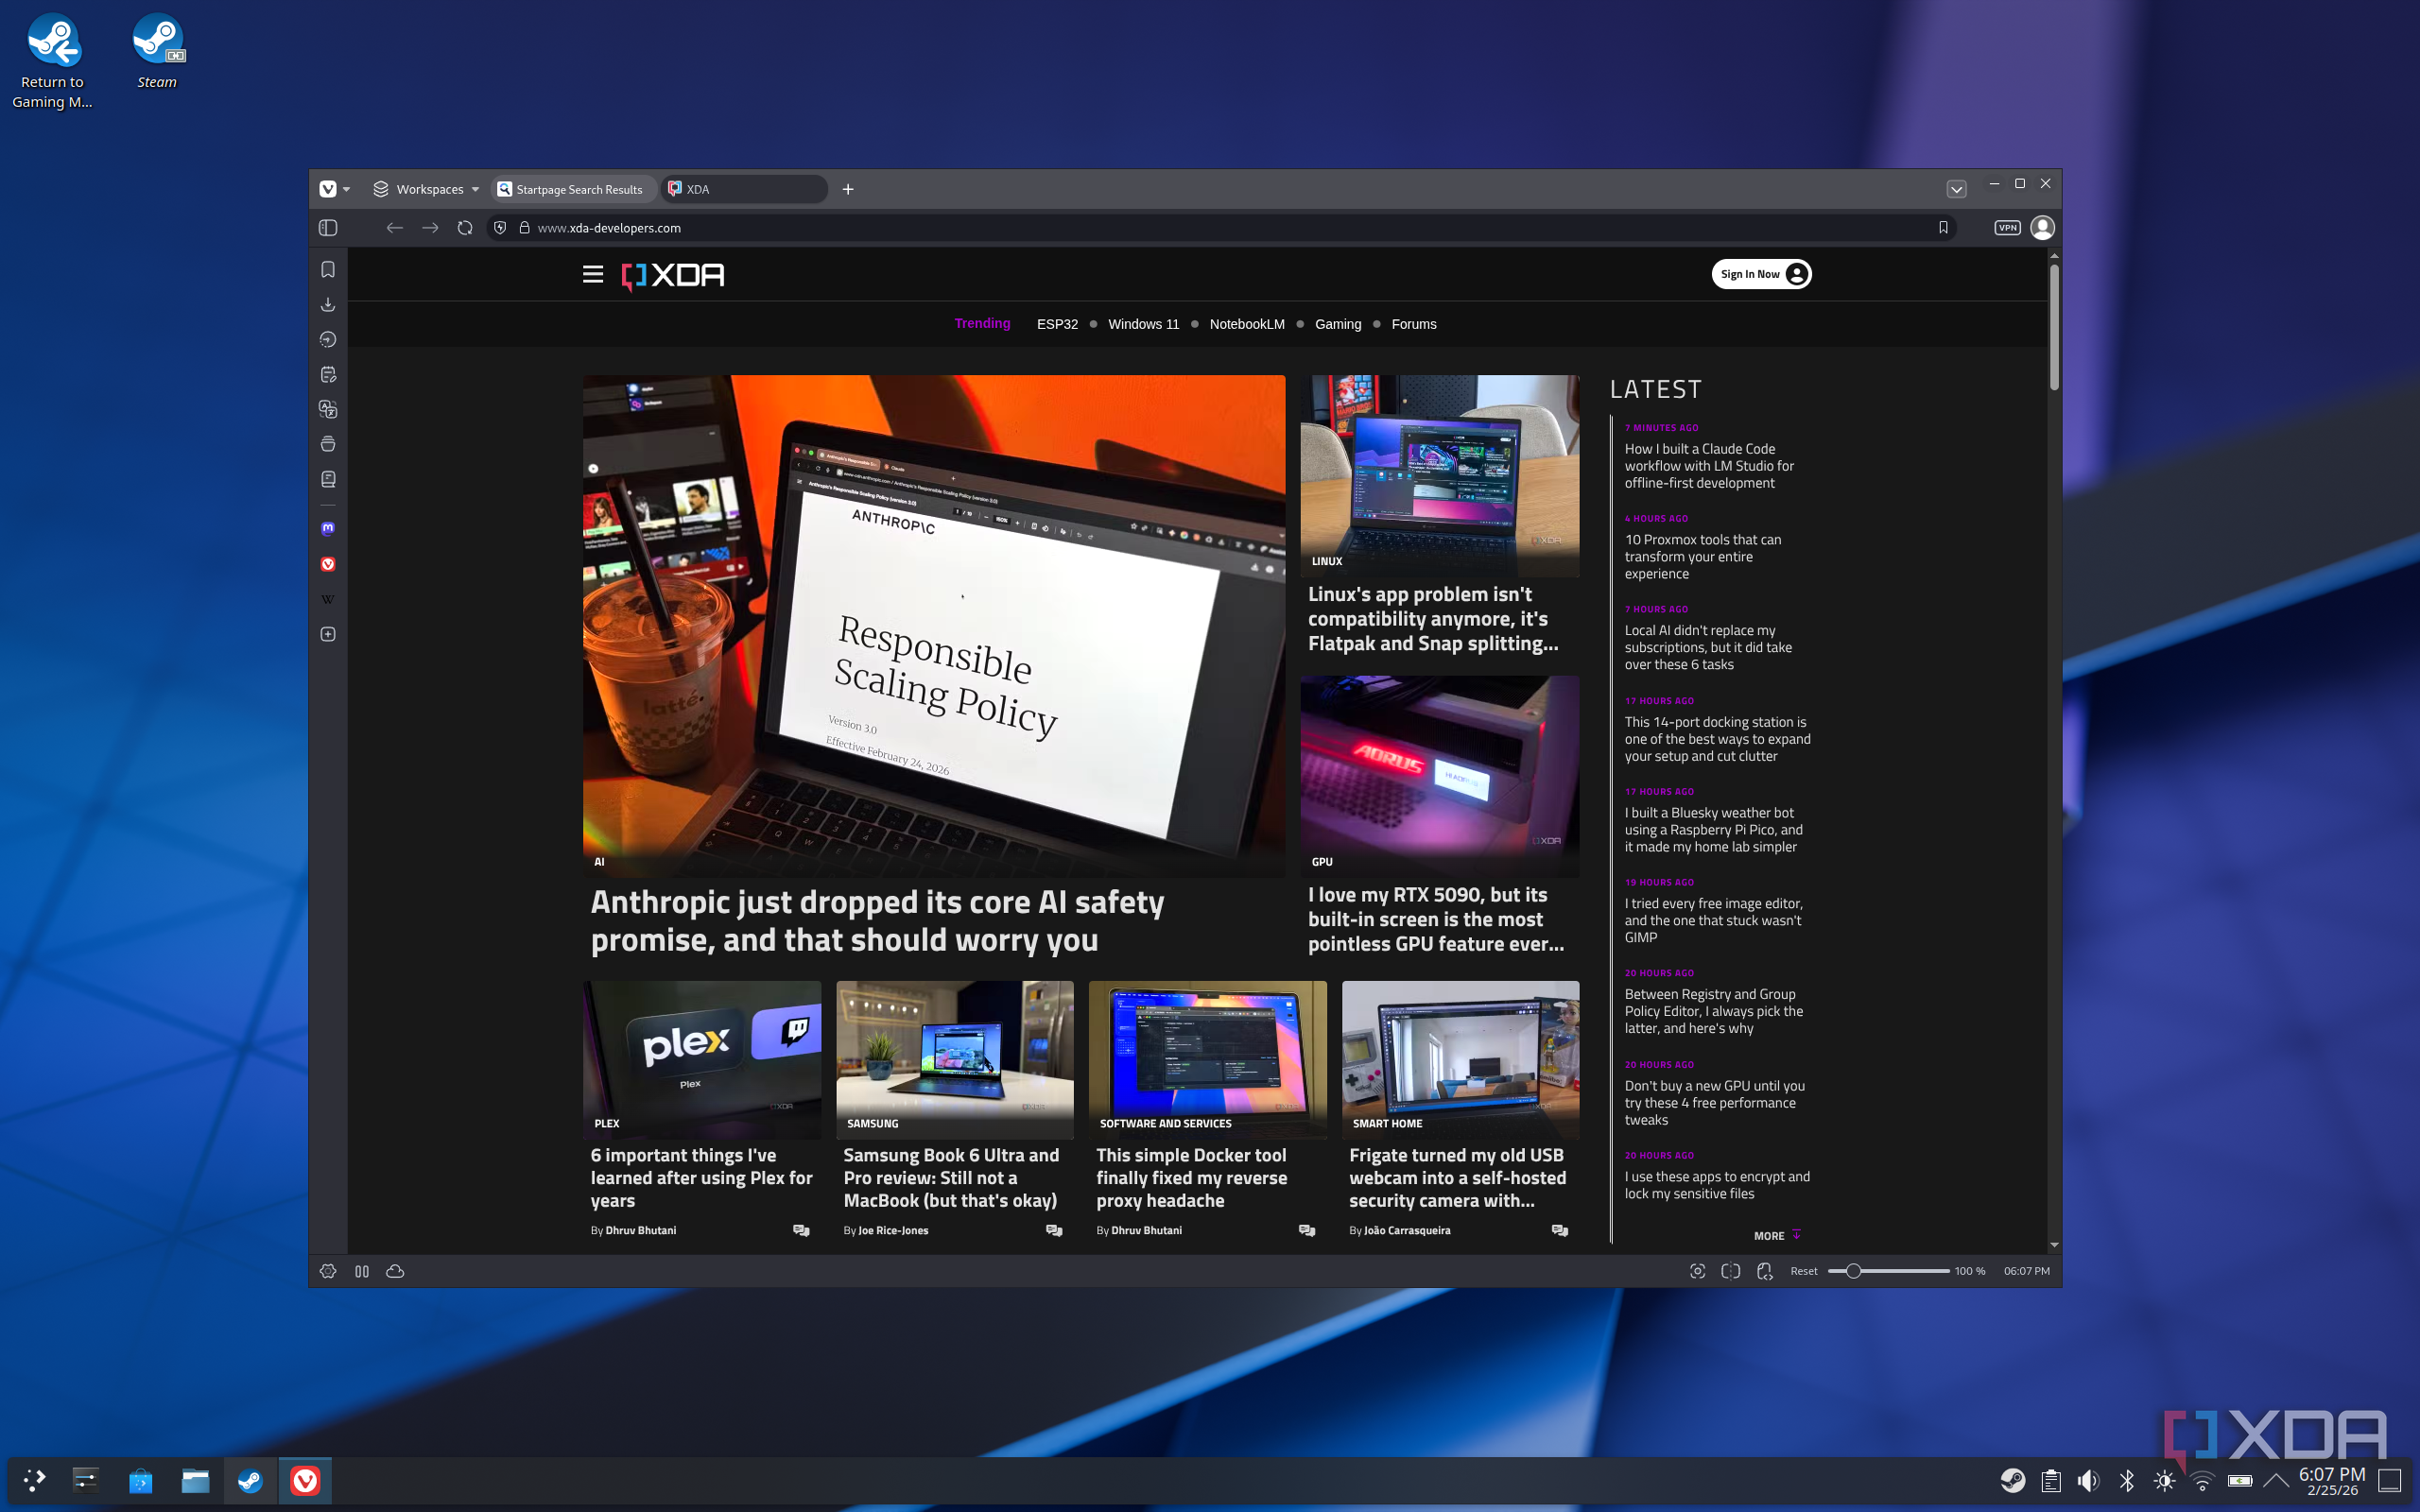Open the XDA hamburger menu

593,274
